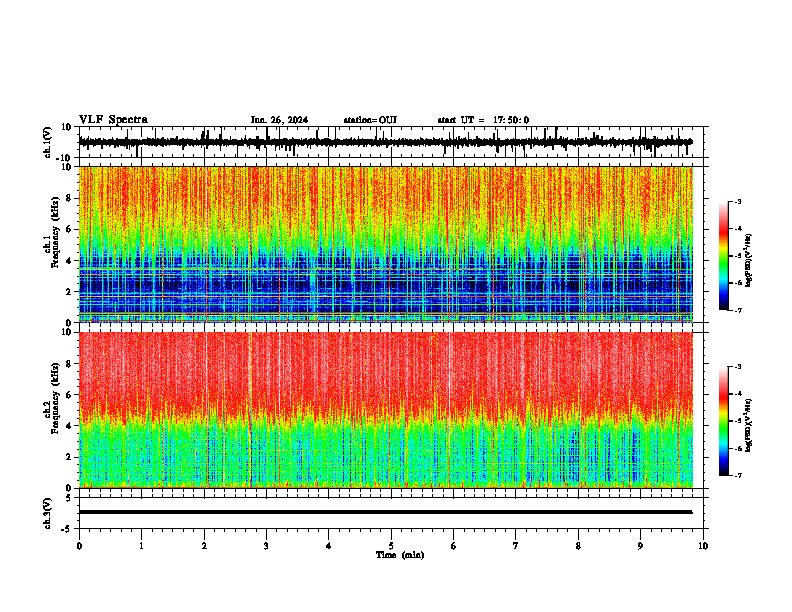The image size is (792, 612).
Task: Click time axis tick label "6"
Action: [454, 546]
